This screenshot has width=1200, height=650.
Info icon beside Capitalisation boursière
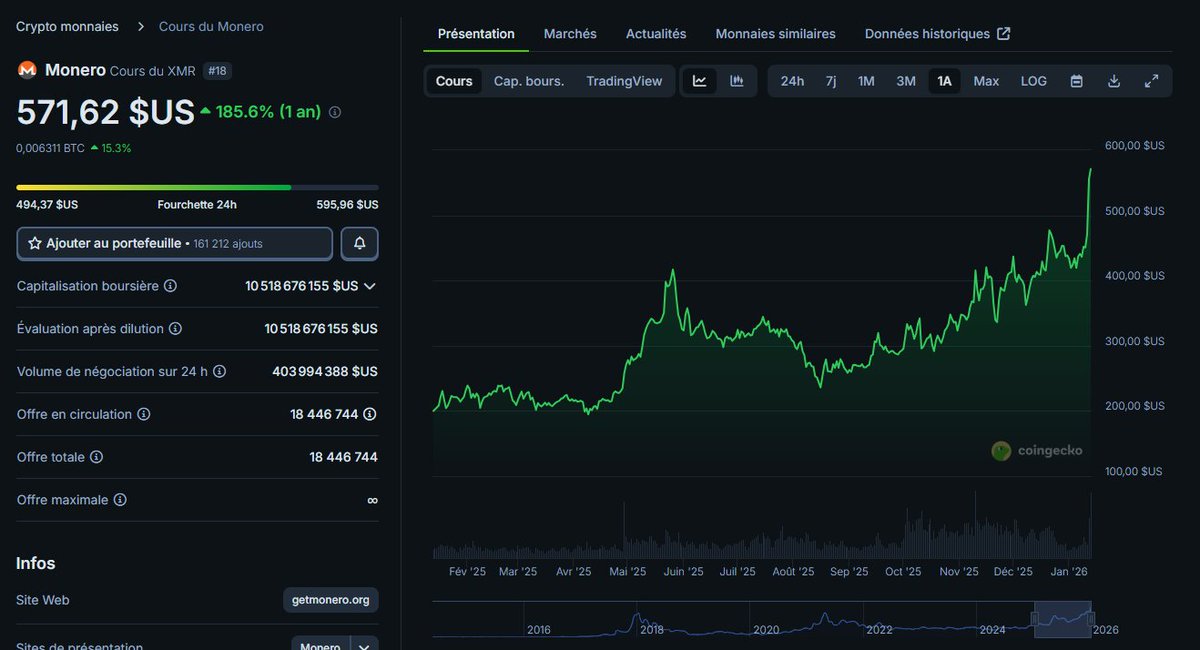(170, 286)
